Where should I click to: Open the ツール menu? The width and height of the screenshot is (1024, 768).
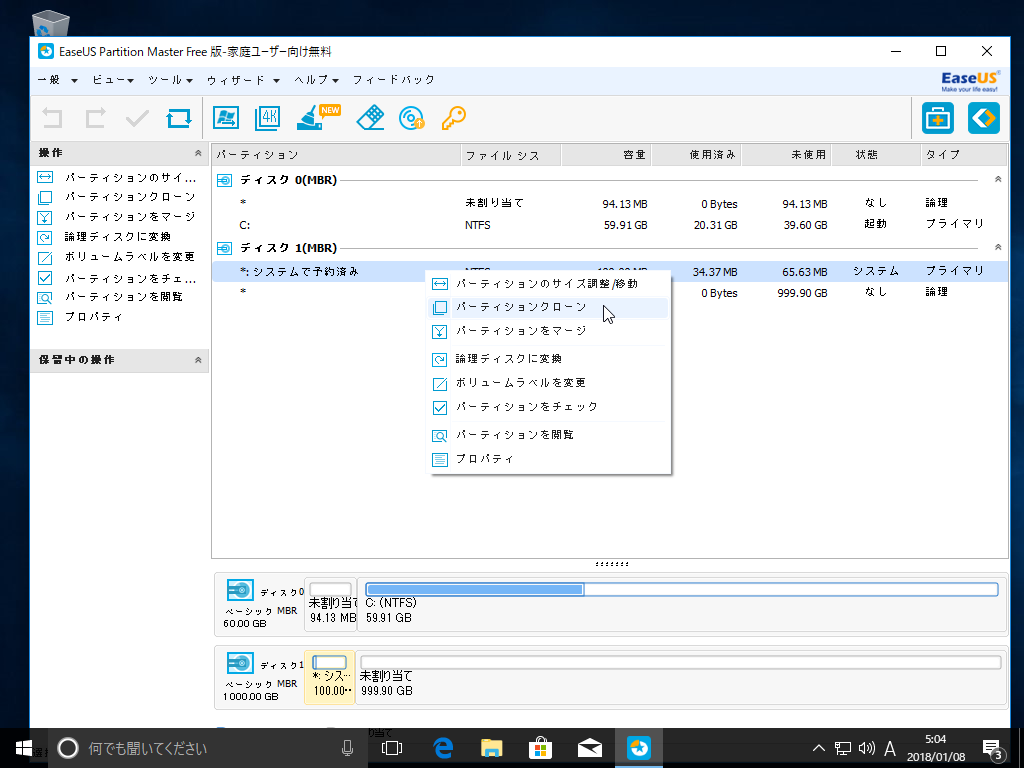(x=170, y=80)
